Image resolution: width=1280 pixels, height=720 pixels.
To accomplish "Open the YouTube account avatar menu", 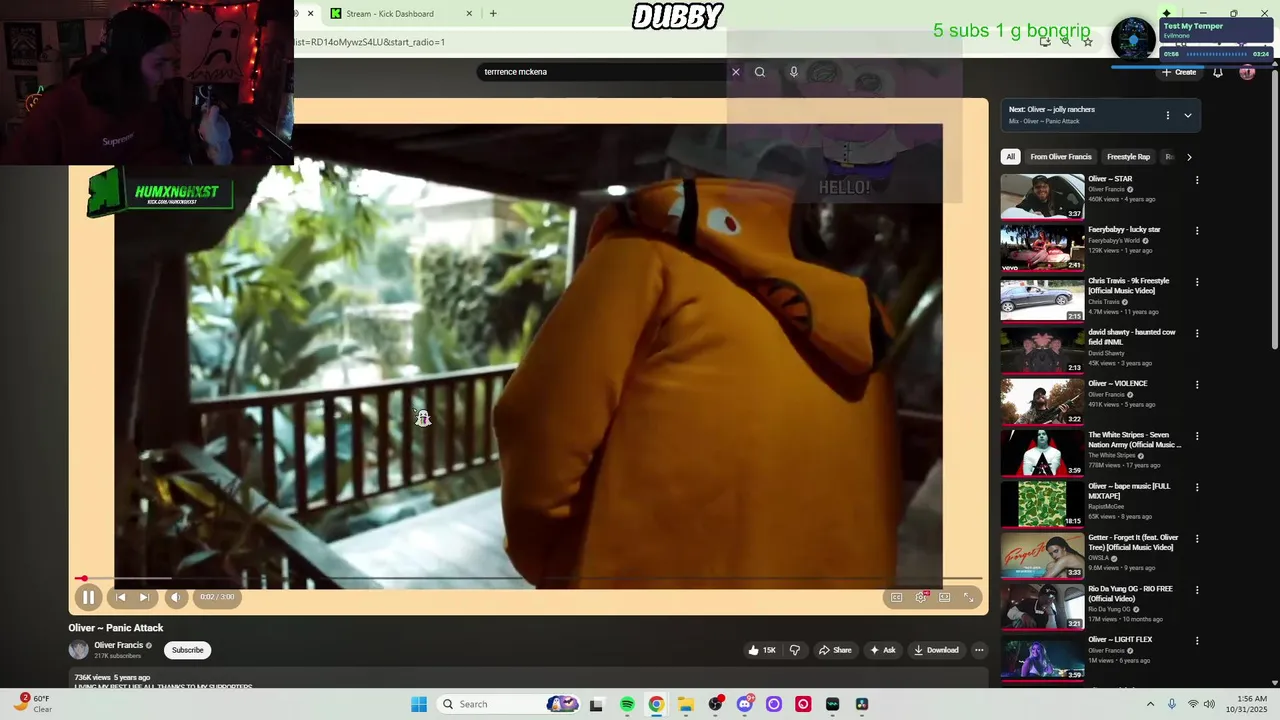I will (x=1247, y=72).
